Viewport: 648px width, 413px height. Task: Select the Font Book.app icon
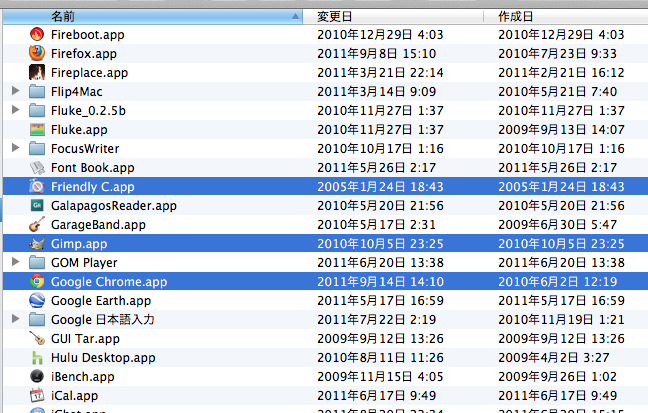pos(37,167)
